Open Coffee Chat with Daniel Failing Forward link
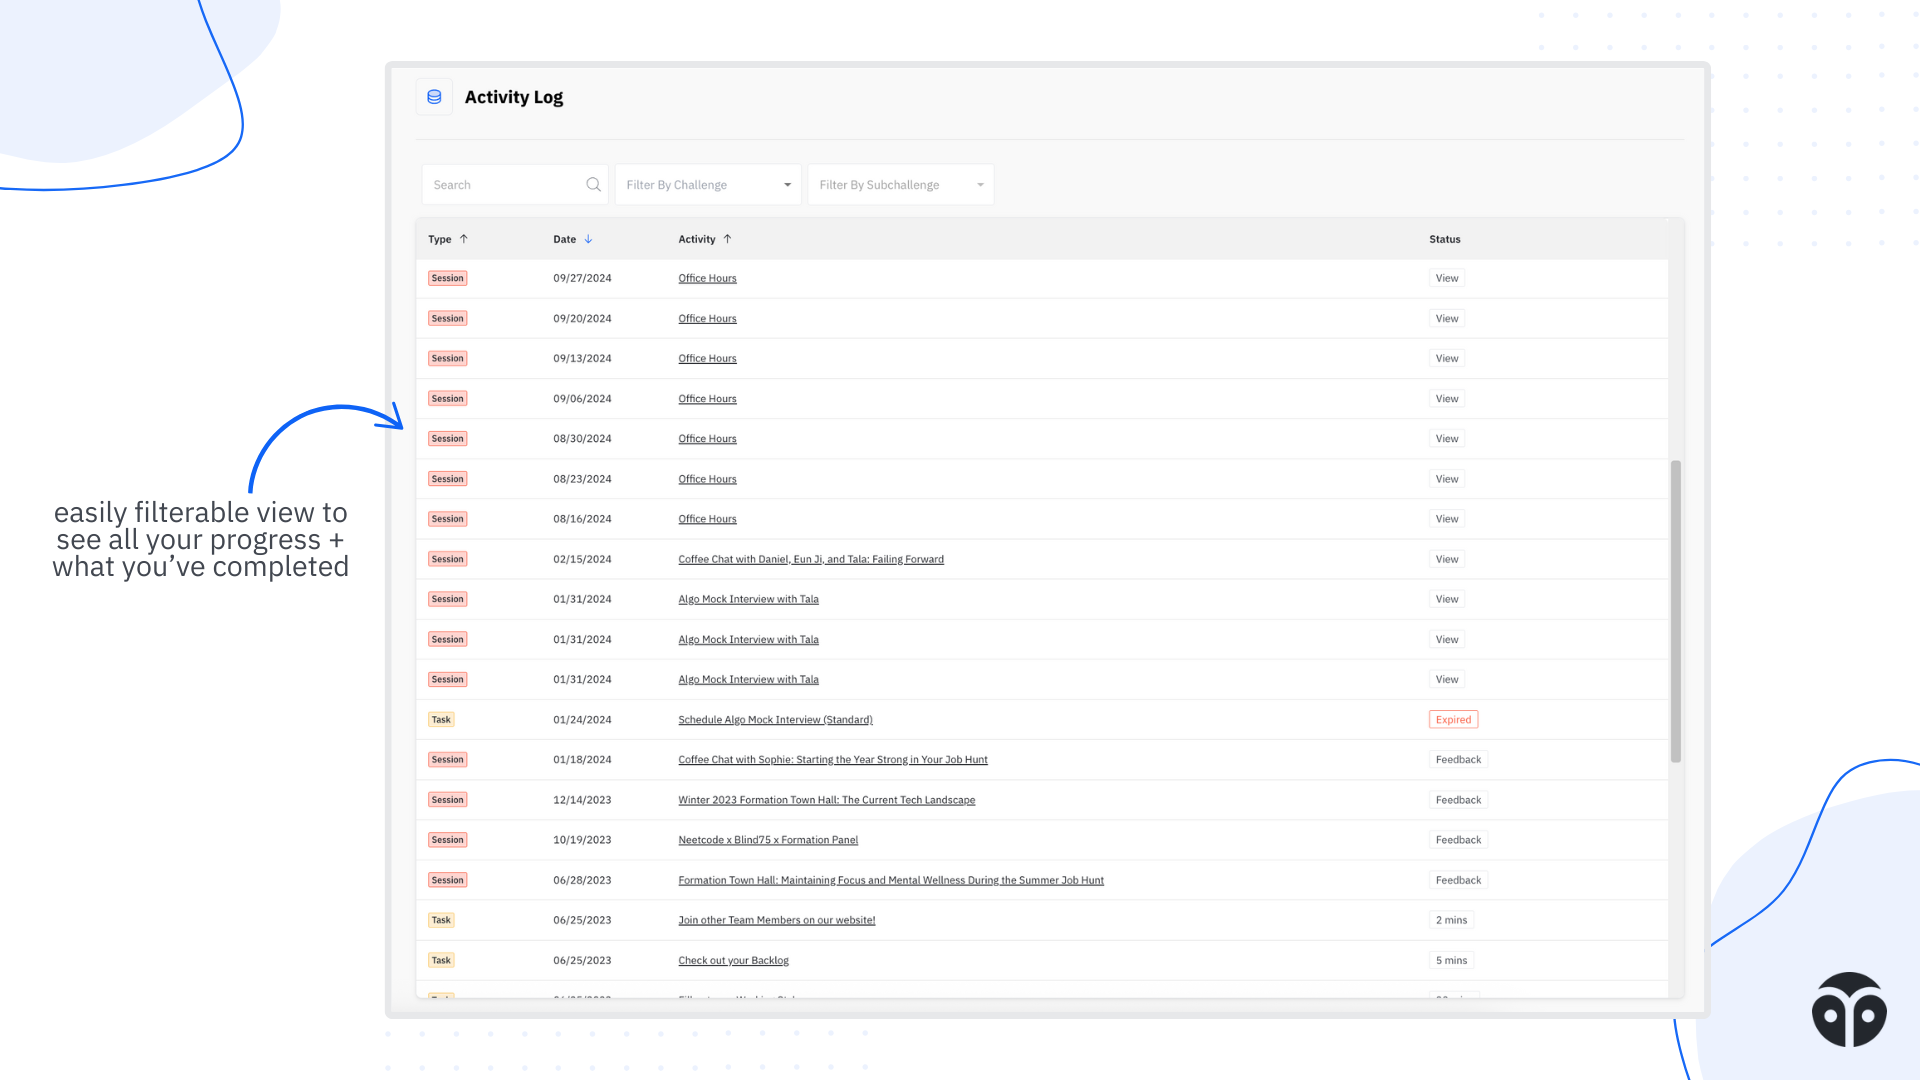1920x1080 pixels. point(810,559)
